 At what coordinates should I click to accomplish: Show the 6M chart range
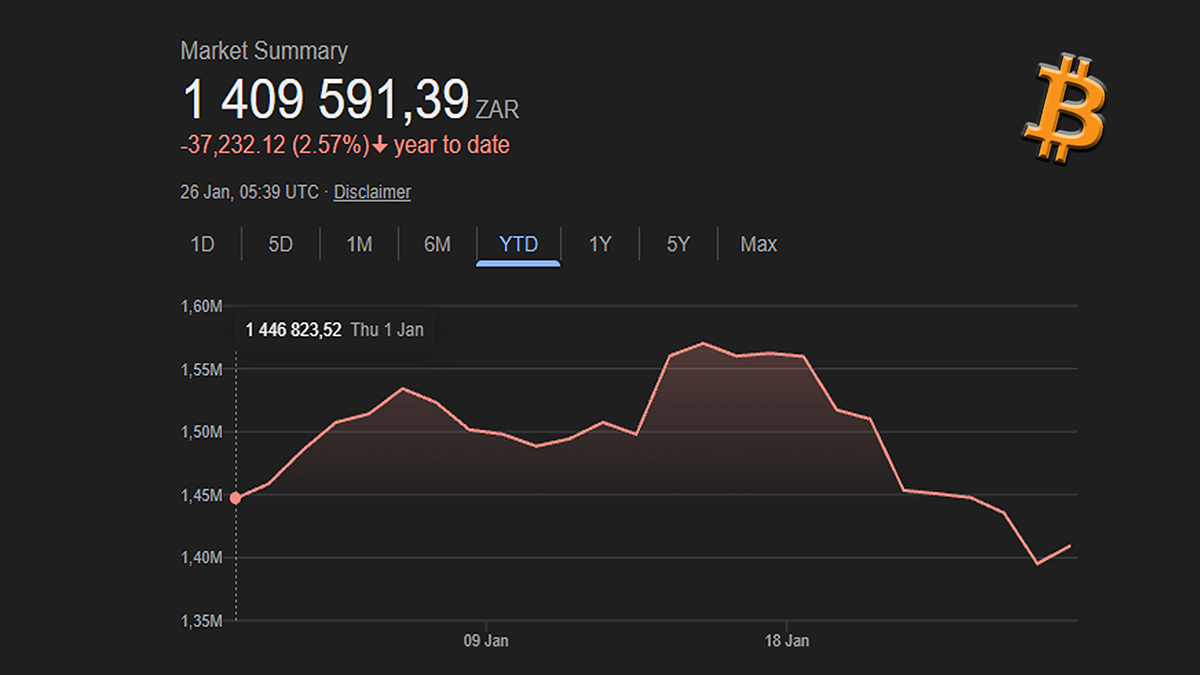click(x=437, y=244)
